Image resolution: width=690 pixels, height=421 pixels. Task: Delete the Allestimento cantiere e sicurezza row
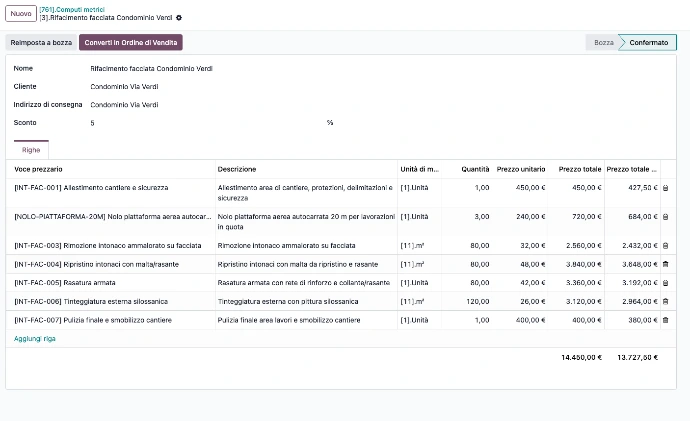(x=665, y=188)
